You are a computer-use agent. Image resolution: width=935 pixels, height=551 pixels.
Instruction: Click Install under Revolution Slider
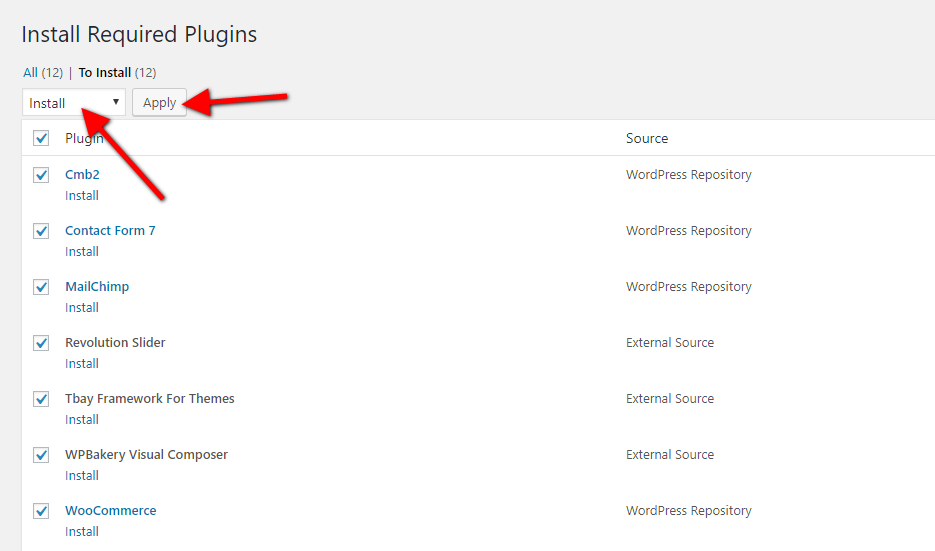pos(82,364)
